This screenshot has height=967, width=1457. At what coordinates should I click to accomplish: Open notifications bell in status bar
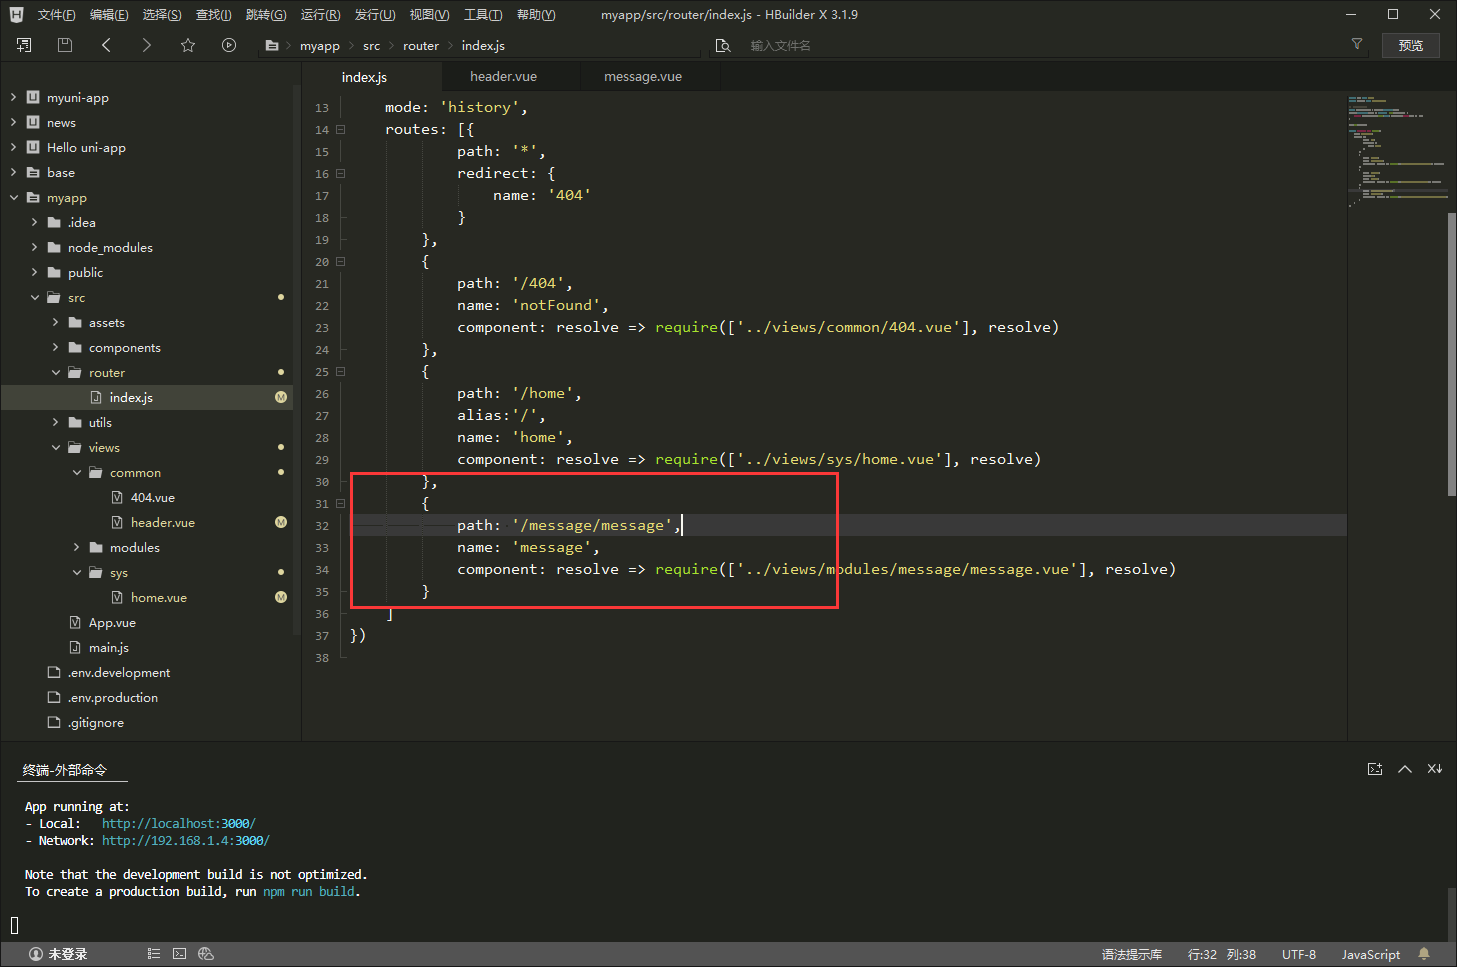point(1424,954)
